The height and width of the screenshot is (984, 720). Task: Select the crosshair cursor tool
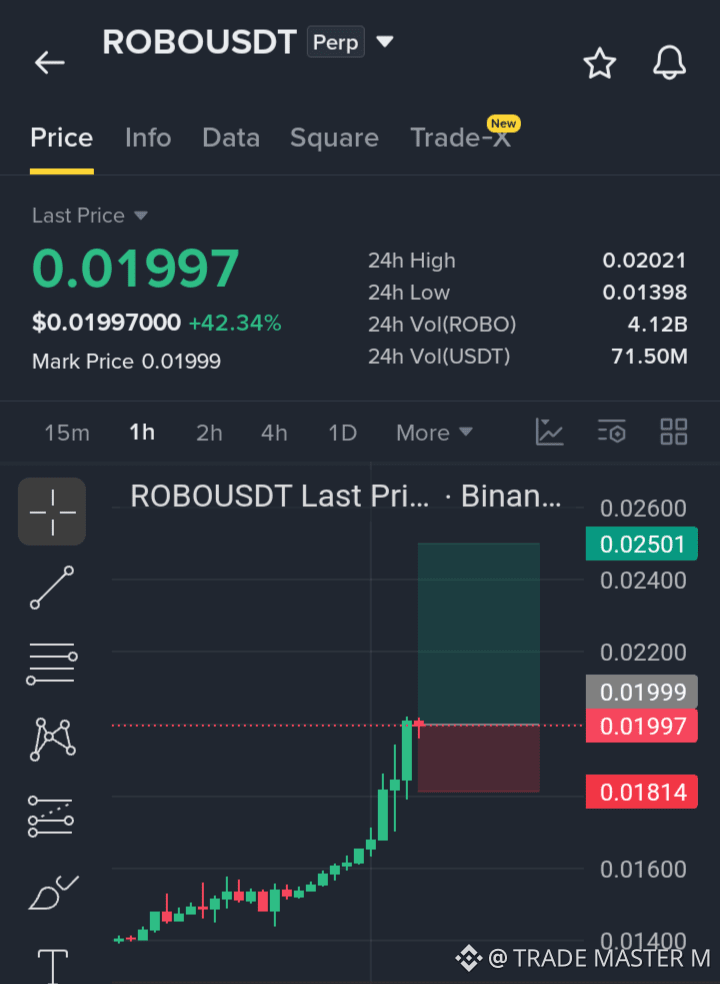(x=52, y=511)
